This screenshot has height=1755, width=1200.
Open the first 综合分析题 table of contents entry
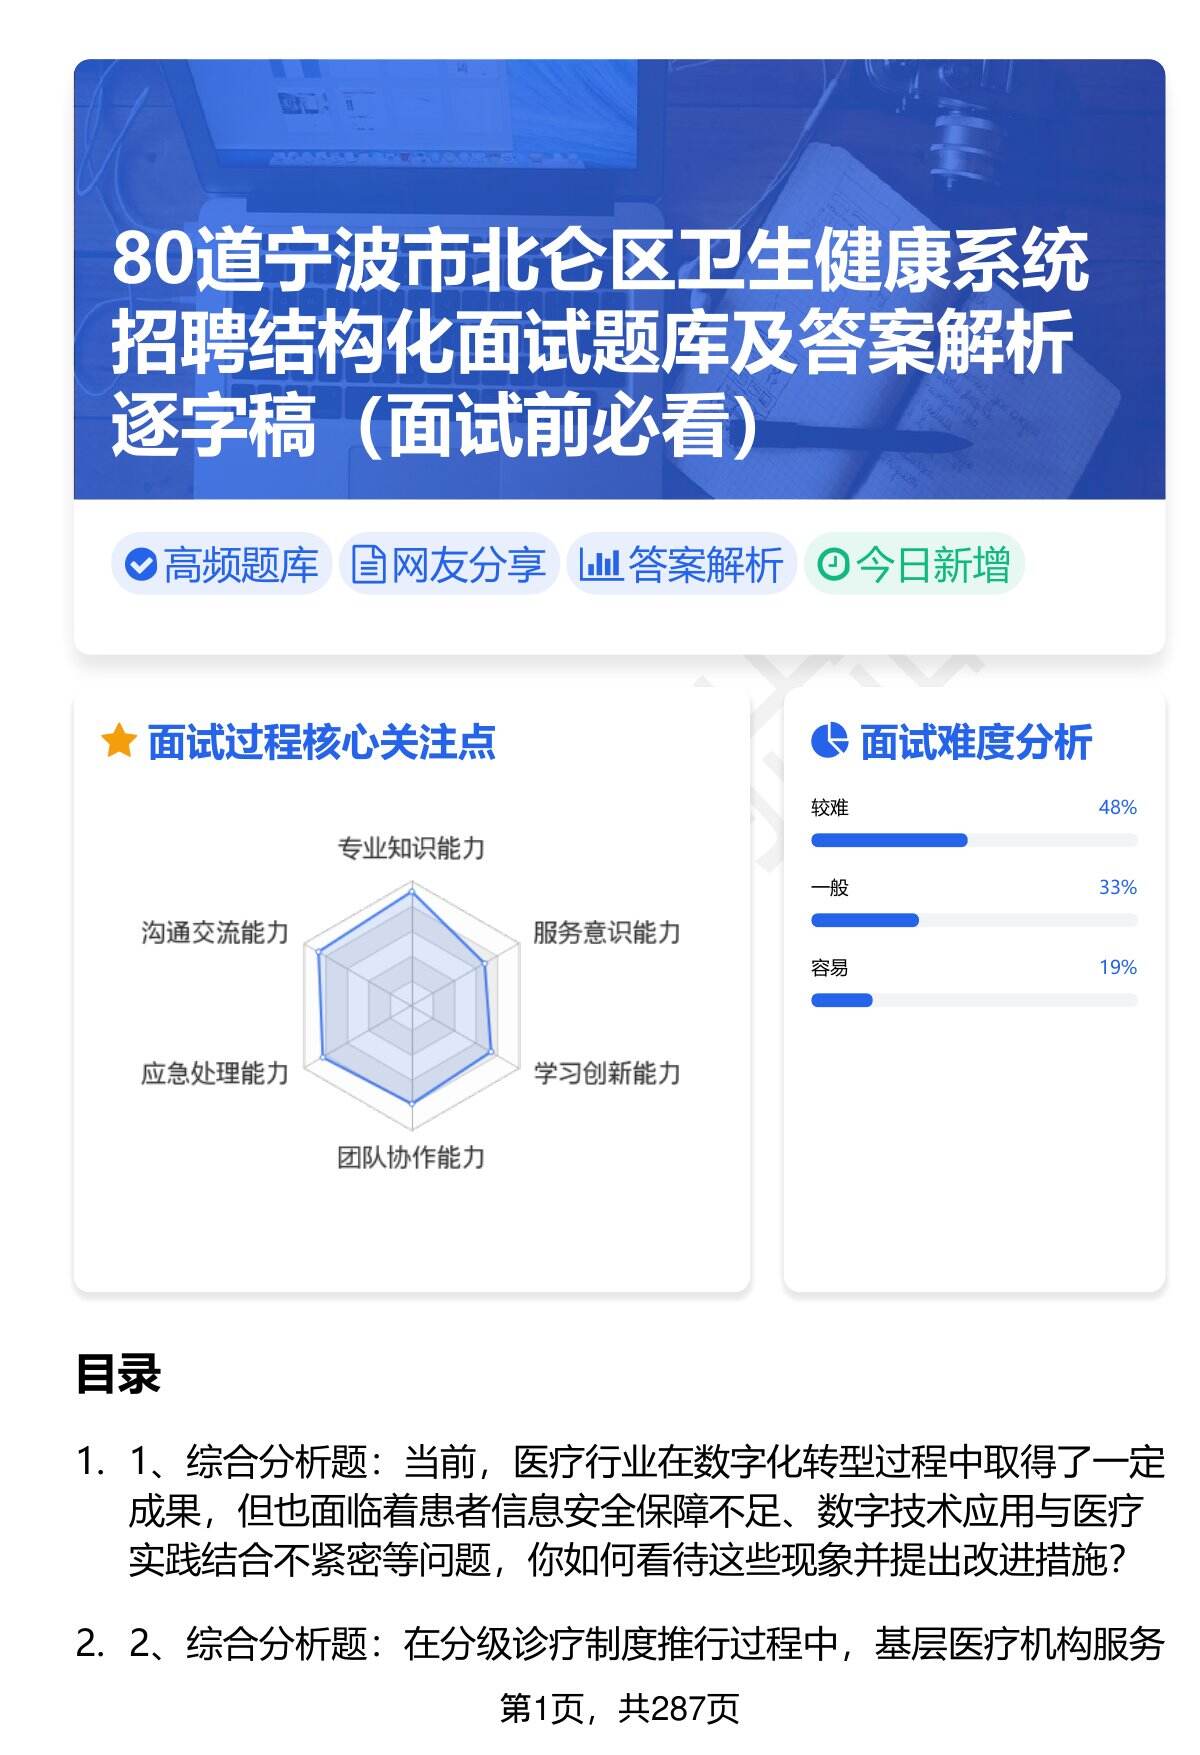coord(645,1511)
